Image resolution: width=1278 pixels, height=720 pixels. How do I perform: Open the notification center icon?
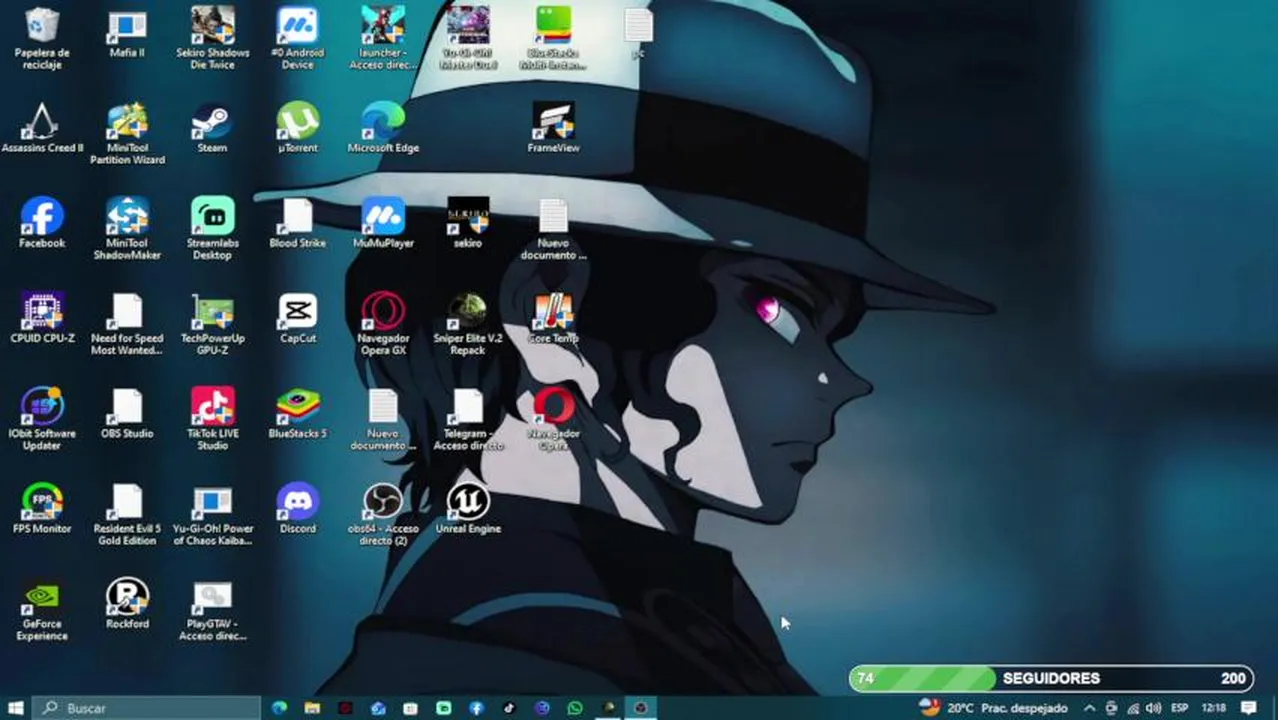pos(1248,708)
